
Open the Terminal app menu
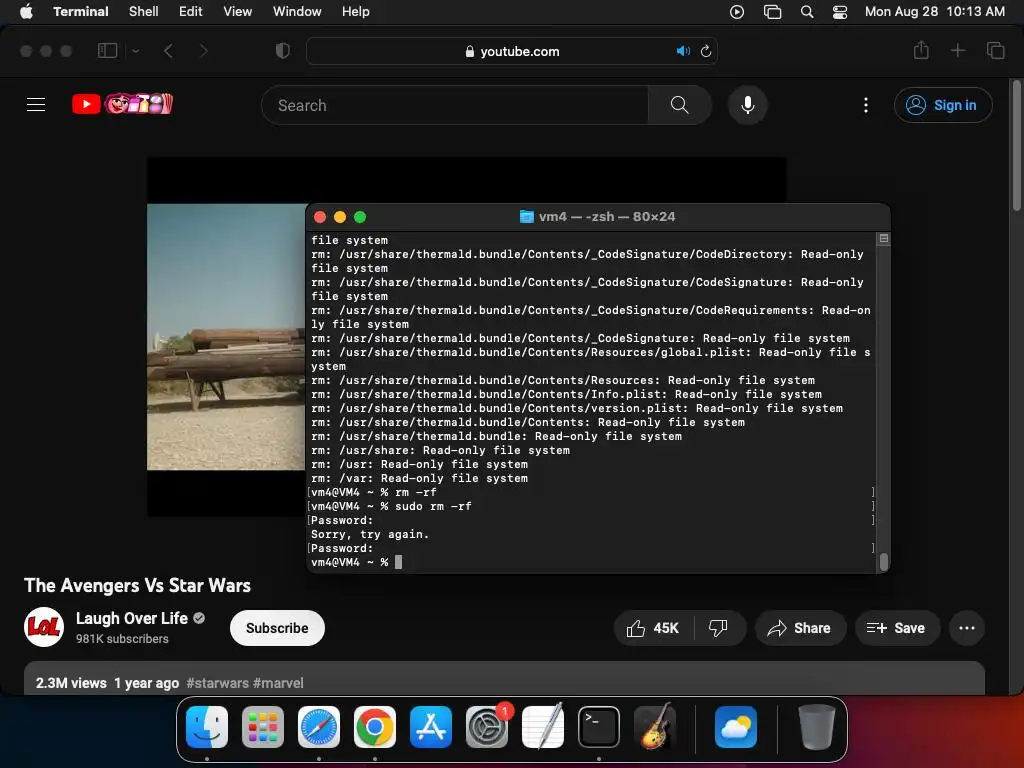(80, 12)
